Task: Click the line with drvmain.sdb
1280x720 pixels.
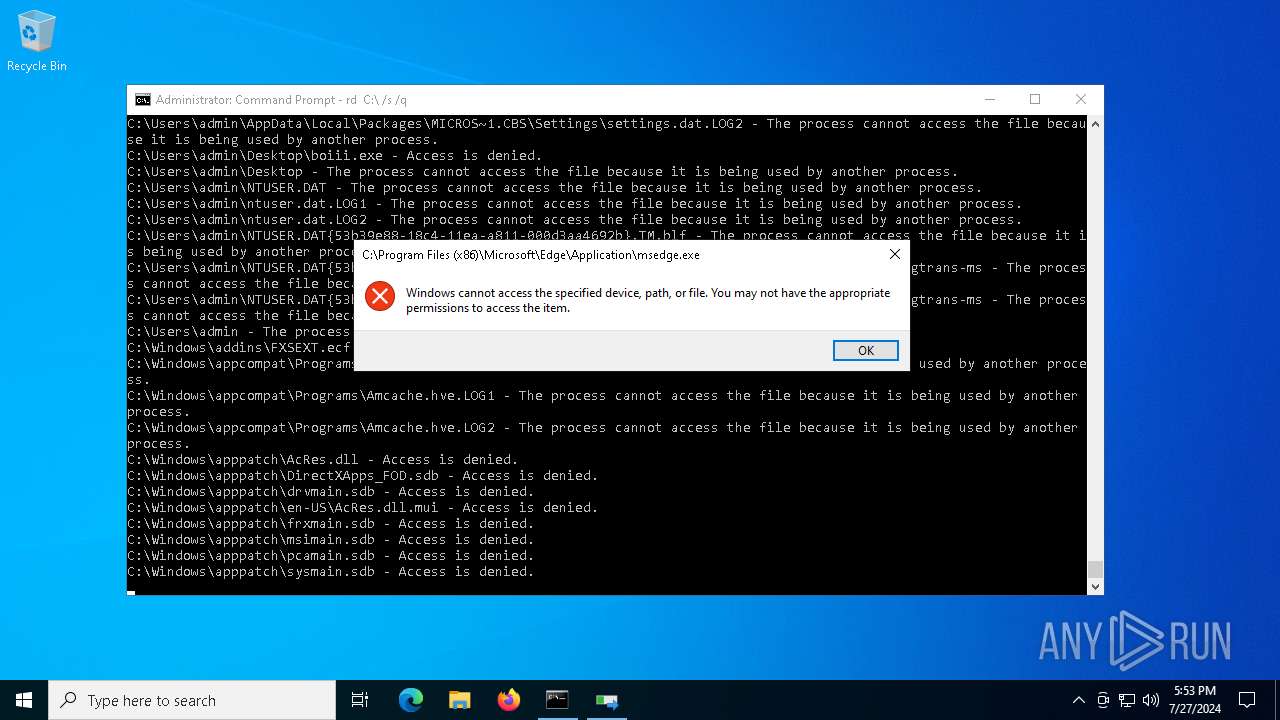Action: 331,492
